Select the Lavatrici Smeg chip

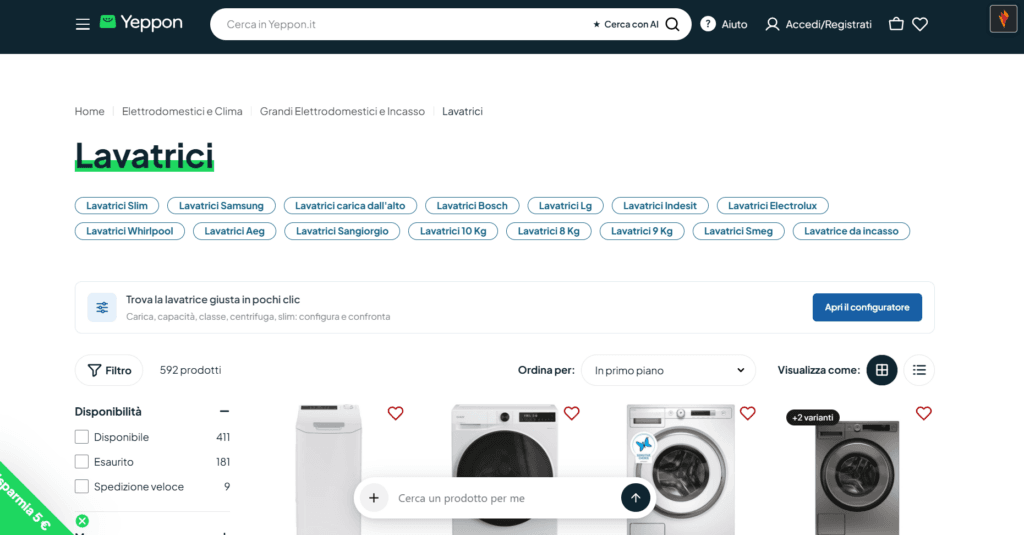(x=739, y=231)
